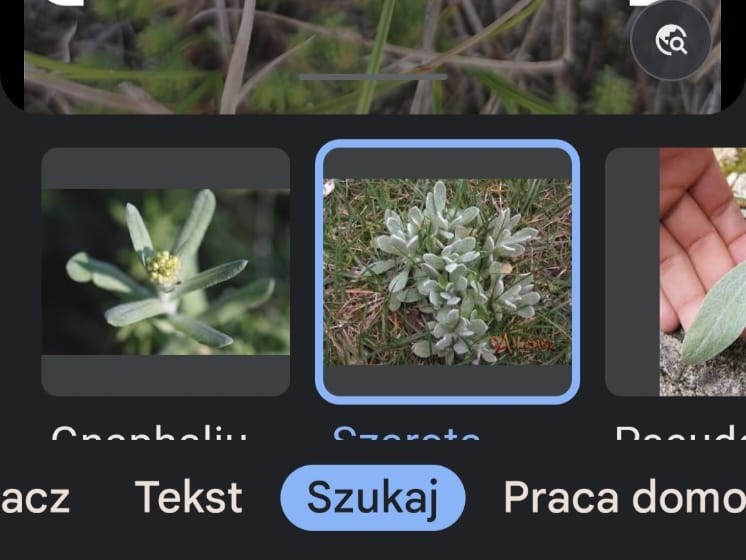Open the Gnaphalium flower result thumbnail

tap(166, 272)
